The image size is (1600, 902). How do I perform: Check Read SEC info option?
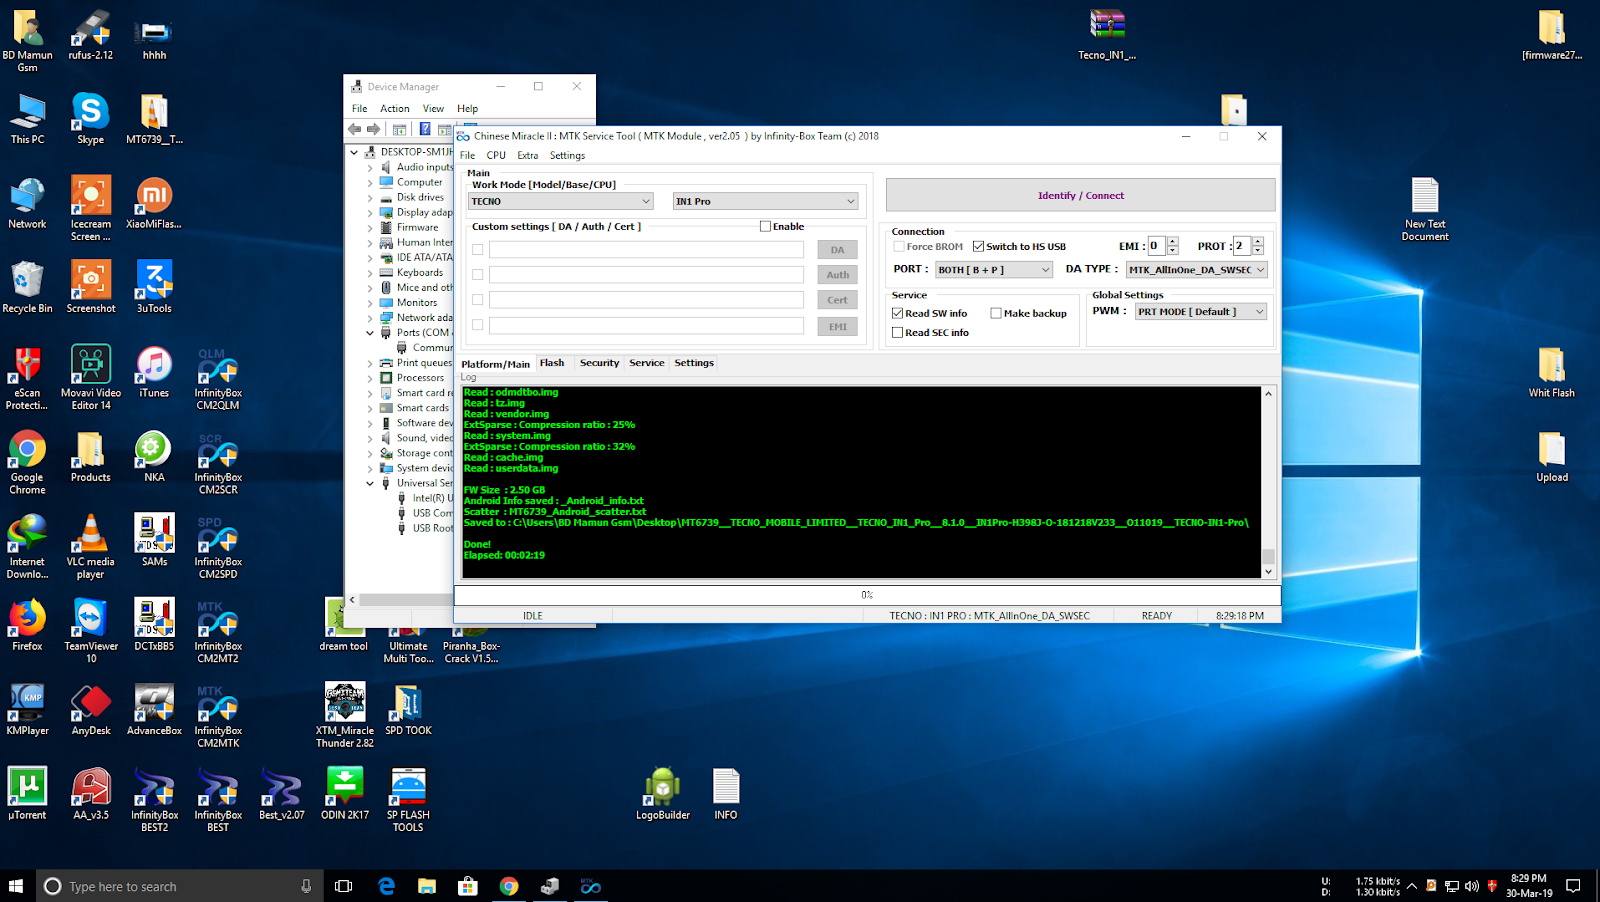click(897, 332)
